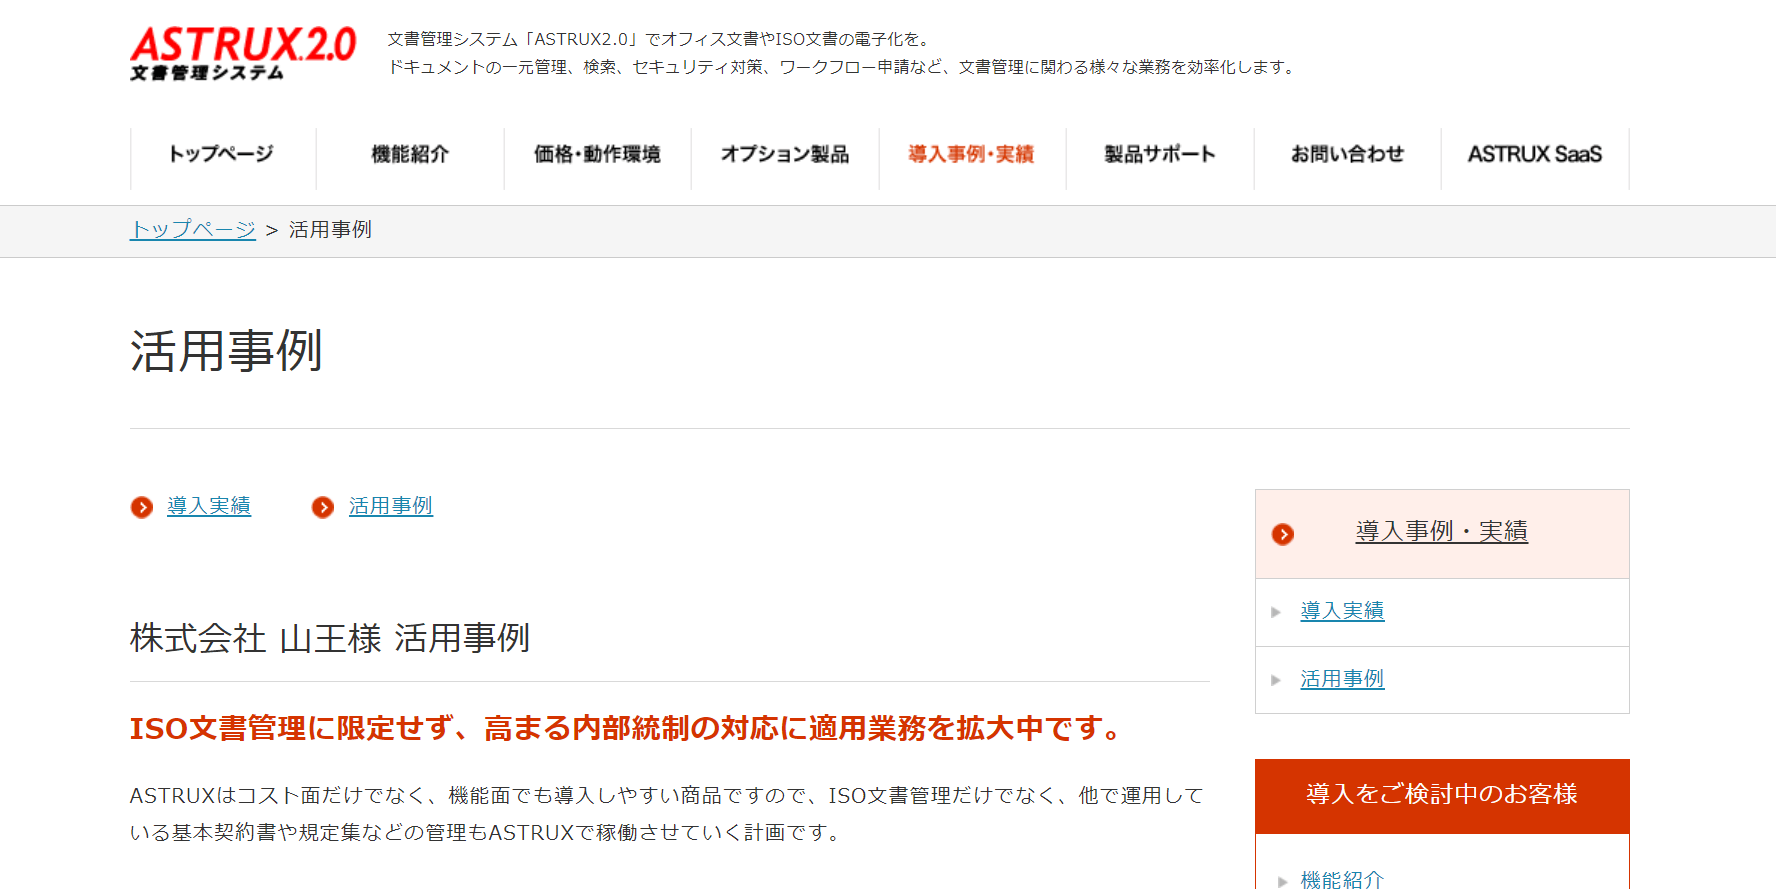Click the red arrow icon beside 活用事例 link
The width and height of the screenshot is (1776, 889).
[x=323, y=507]
